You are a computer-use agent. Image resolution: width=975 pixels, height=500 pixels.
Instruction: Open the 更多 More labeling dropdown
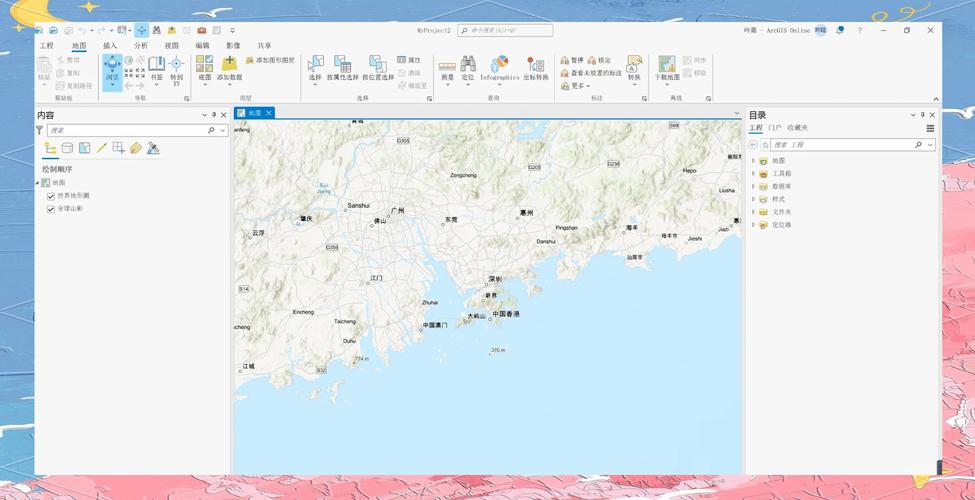point(575,86)
